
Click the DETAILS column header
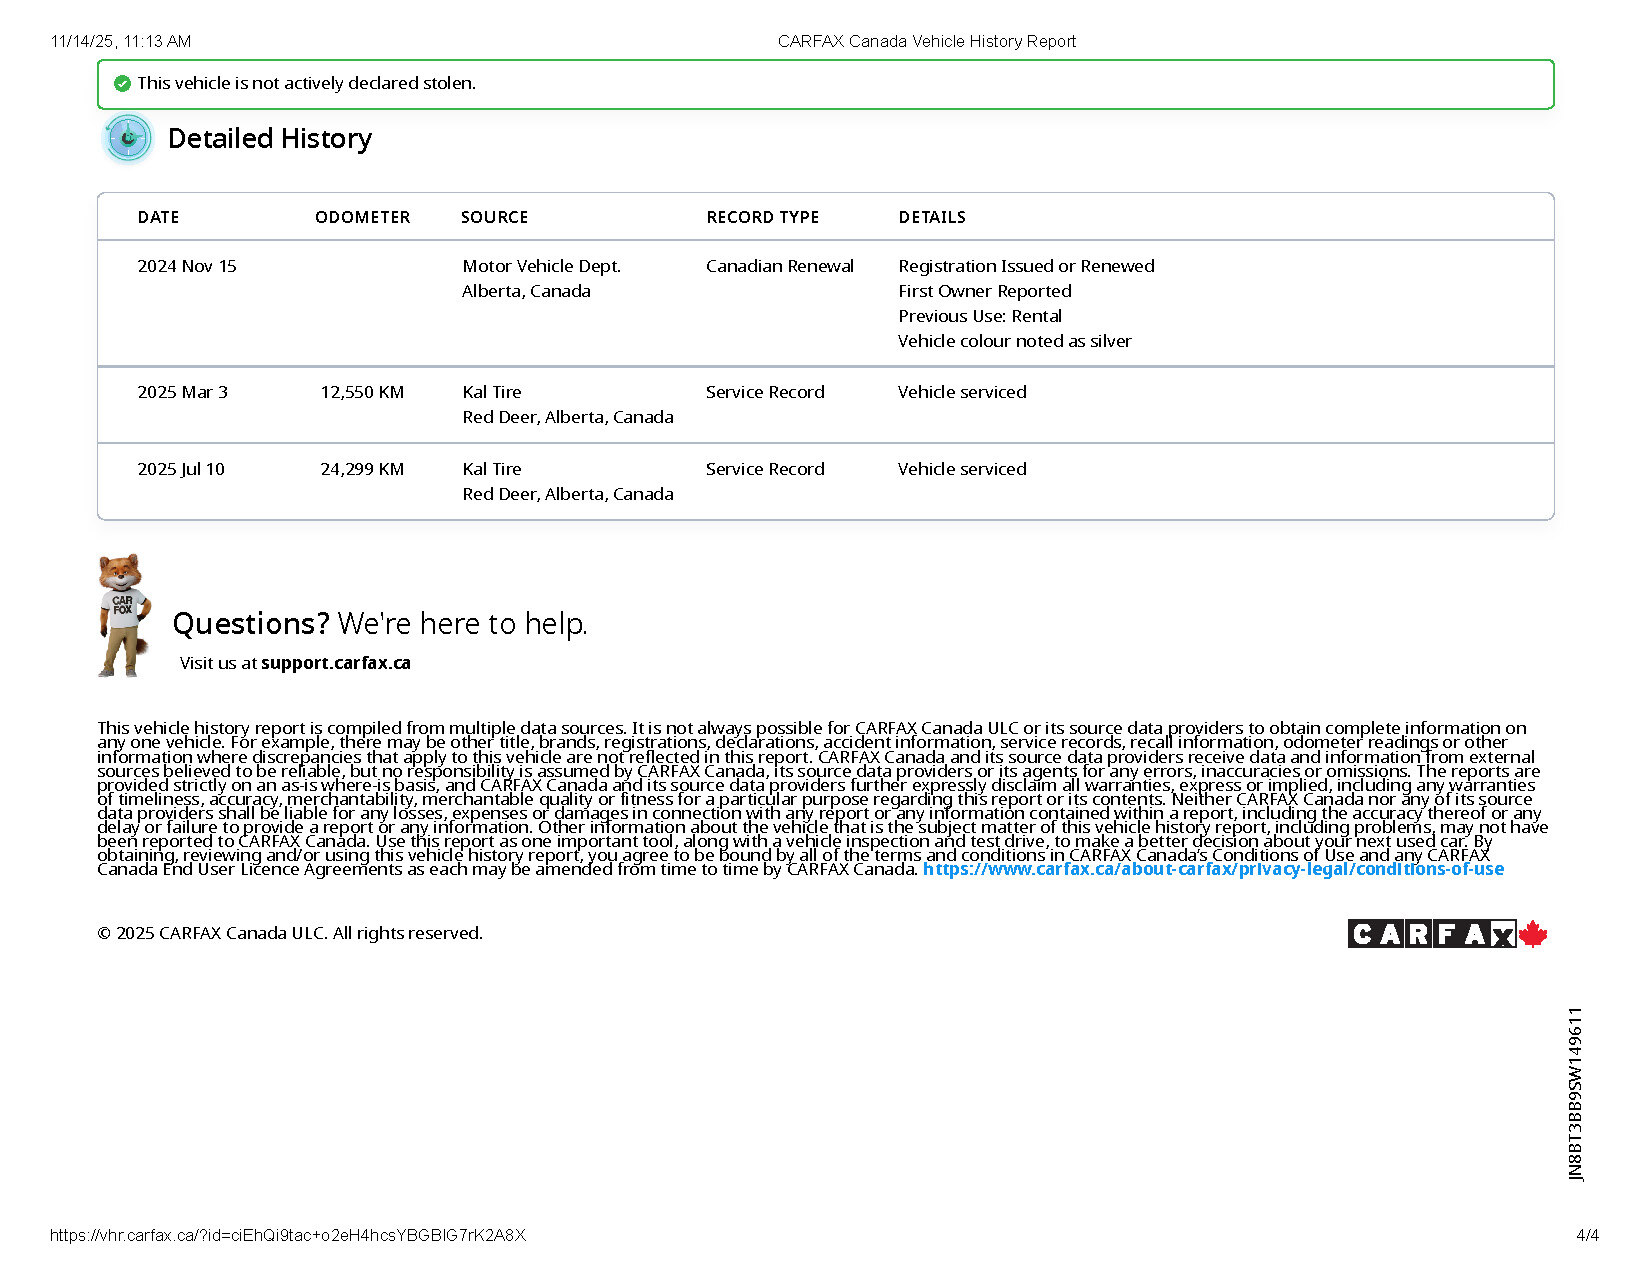(x=931, y=217)
